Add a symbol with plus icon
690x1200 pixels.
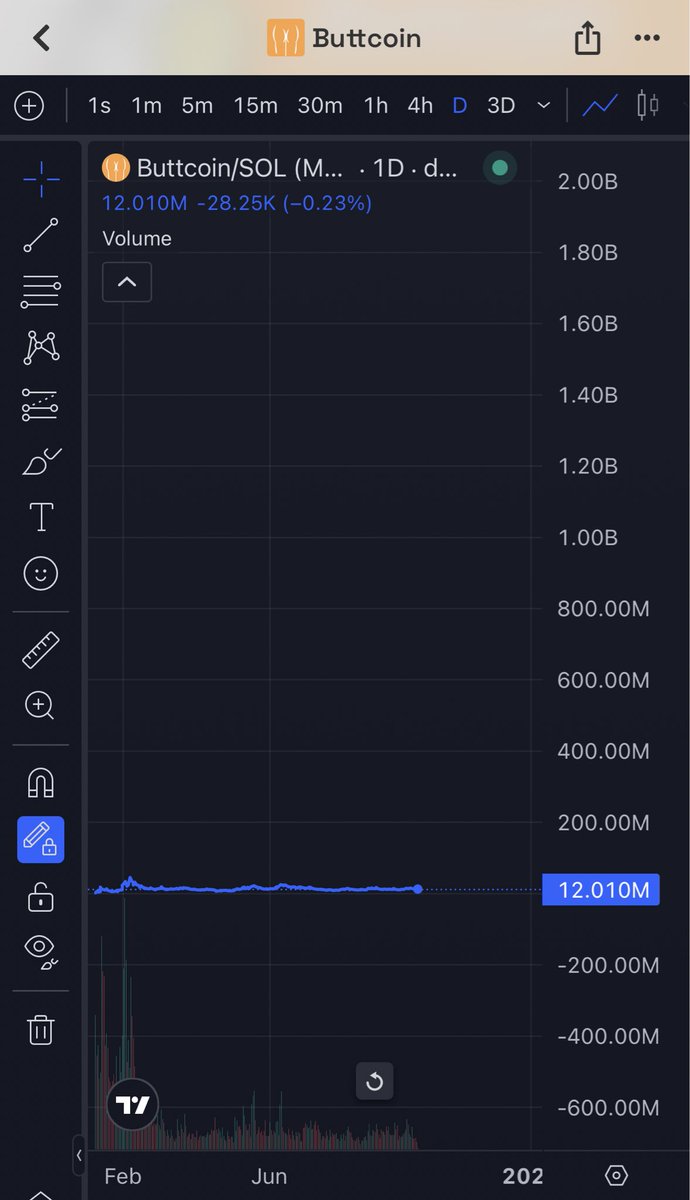click(x=29, y=105)
